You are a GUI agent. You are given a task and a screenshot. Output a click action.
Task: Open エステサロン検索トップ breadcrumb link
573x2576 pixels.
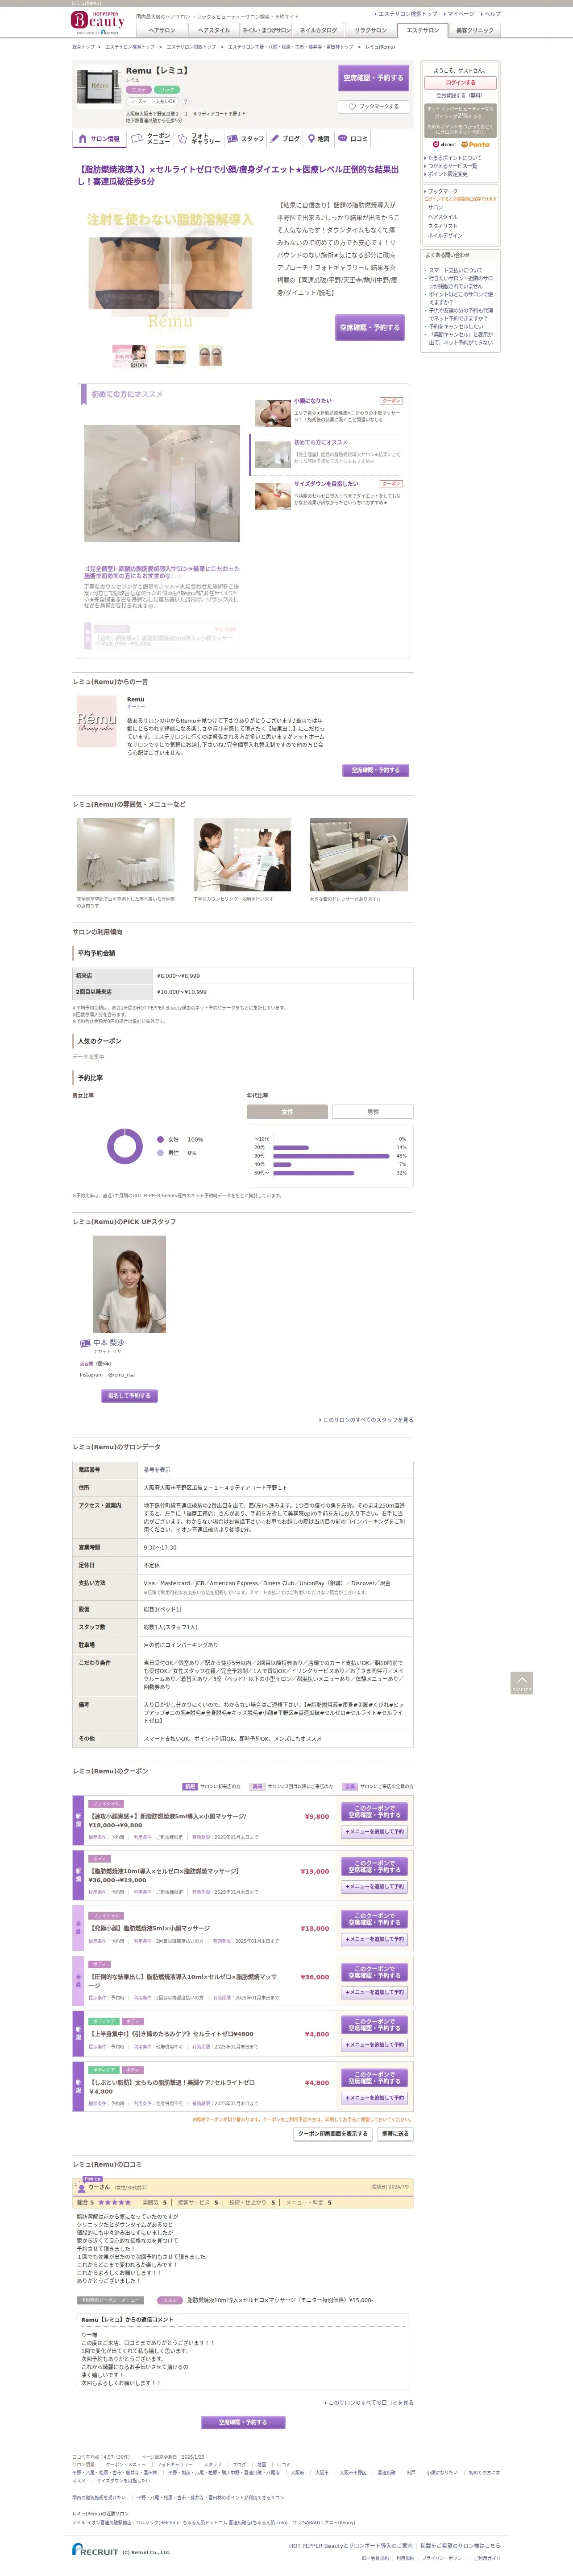[130, 47]
